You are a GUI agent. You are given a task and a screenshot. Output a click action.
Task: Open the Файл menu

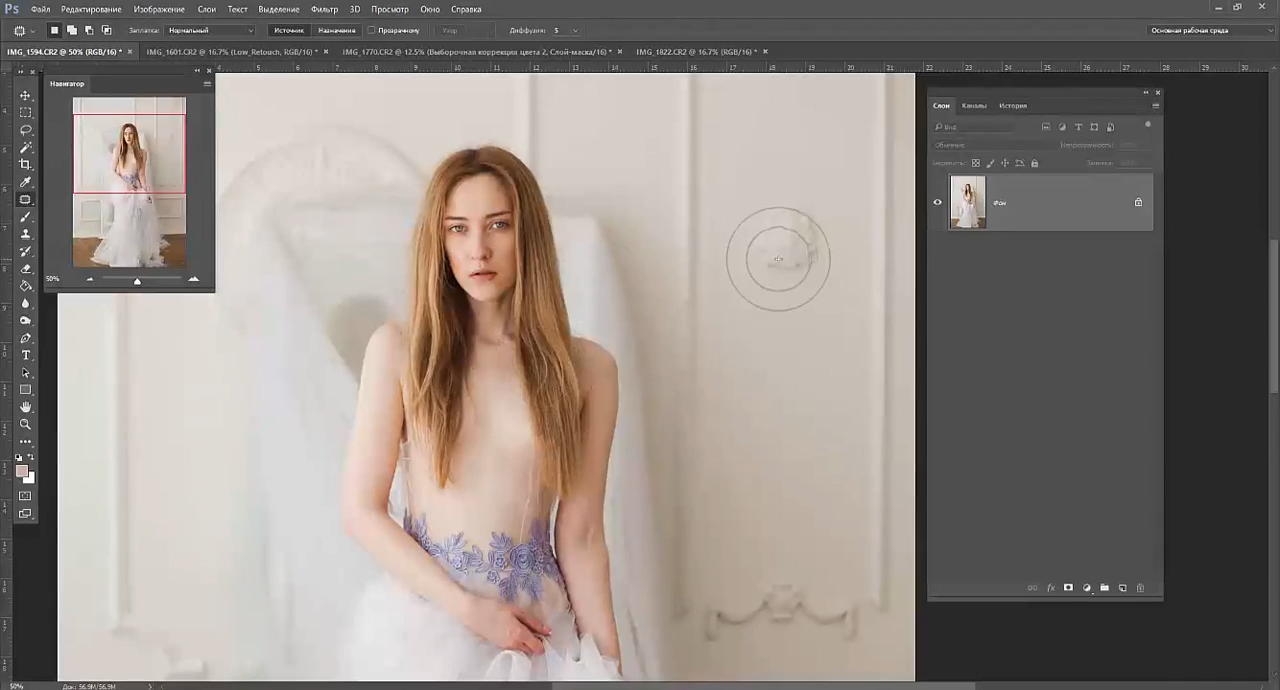[40, 9]
